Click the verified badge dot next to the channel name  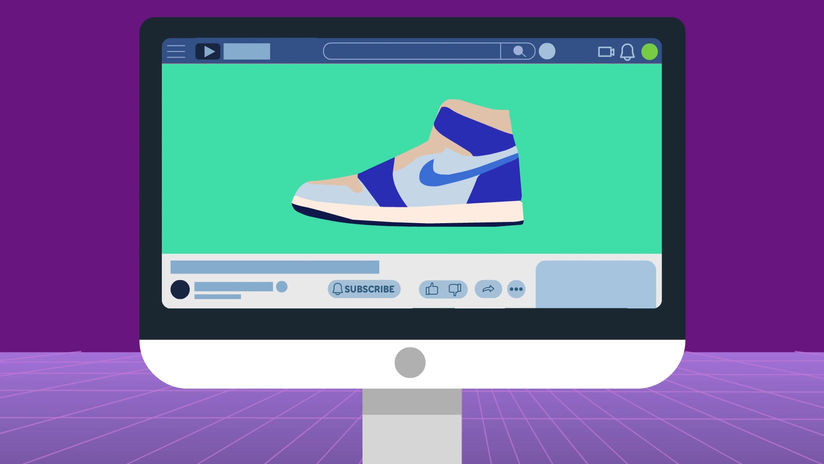pyautogui.click(x=282, y=286)
